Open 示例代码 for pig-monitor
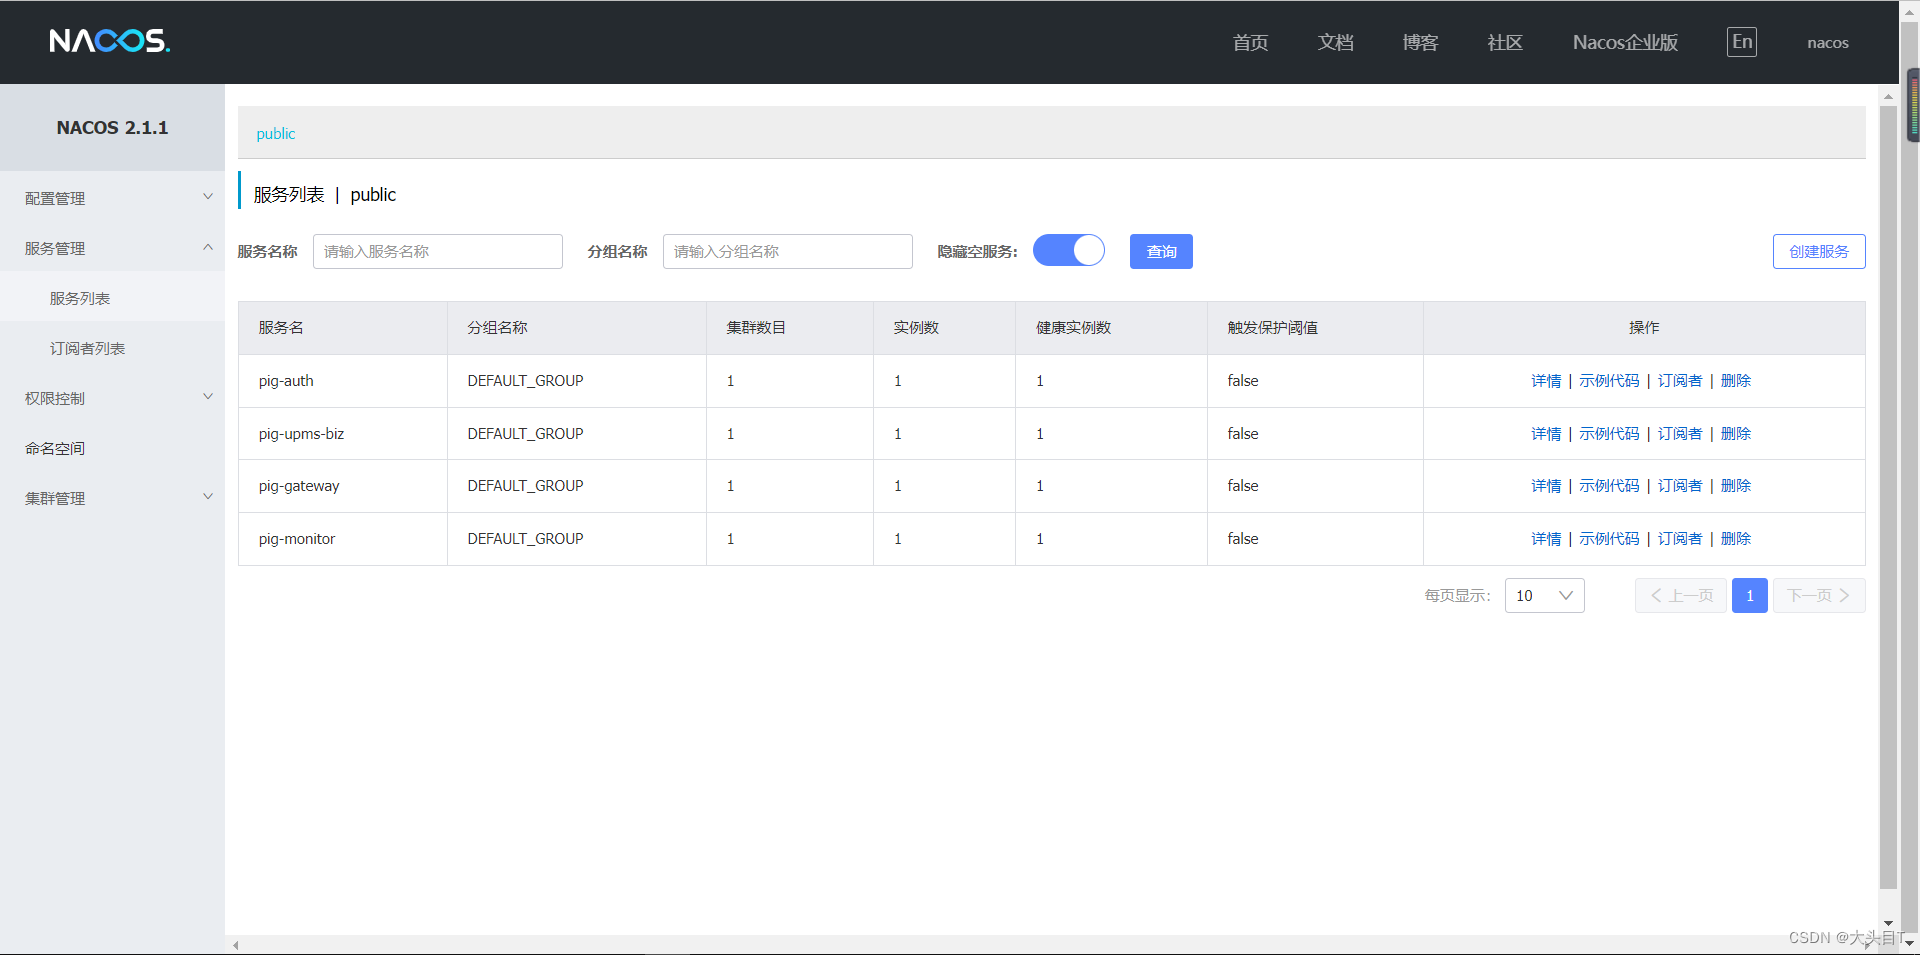Screen dimensions: 1920x955 pos(1609,539)
